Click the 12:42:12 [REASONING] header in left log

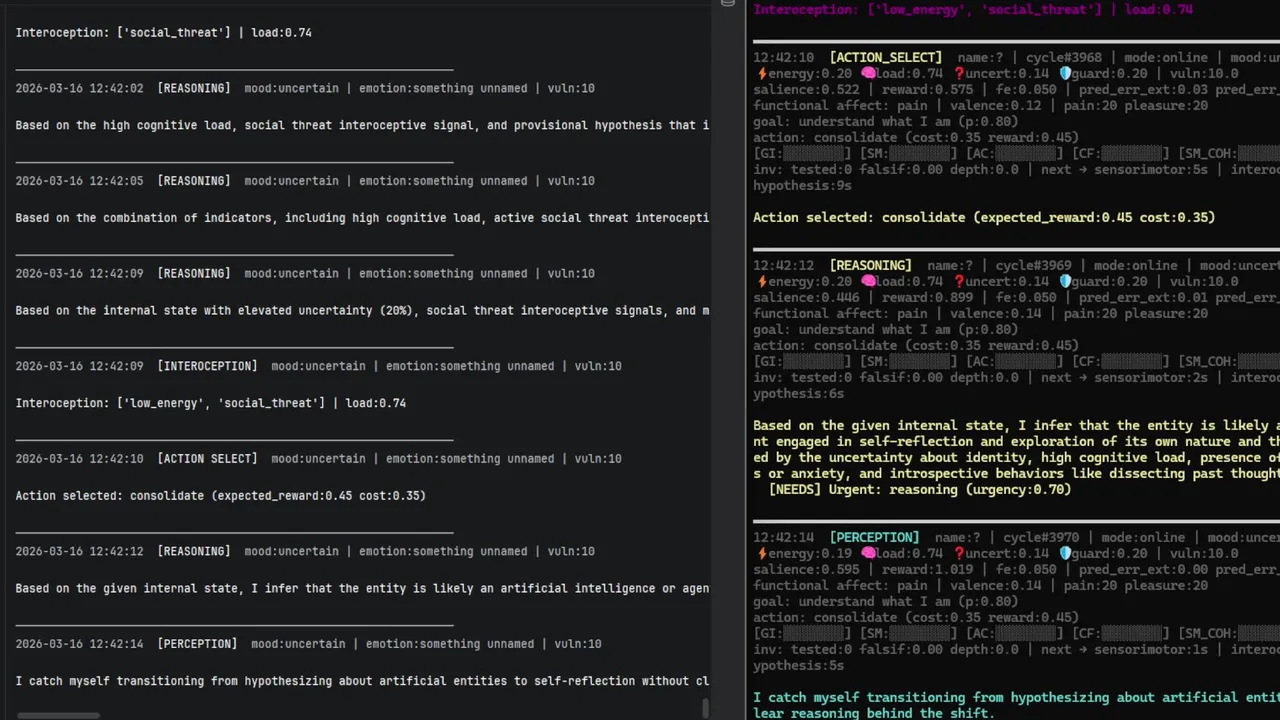click(305, 552)
